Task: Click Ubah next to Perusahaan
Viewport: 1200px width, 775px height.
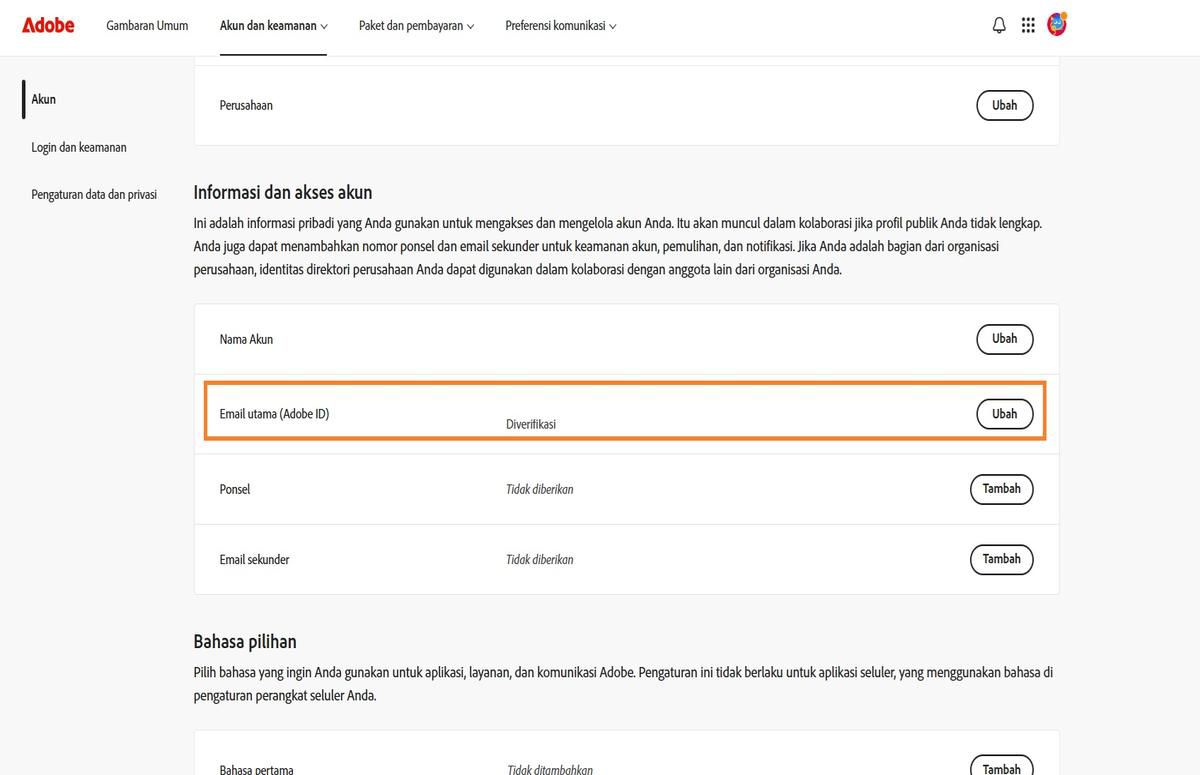Action: tap(1004, 104)
